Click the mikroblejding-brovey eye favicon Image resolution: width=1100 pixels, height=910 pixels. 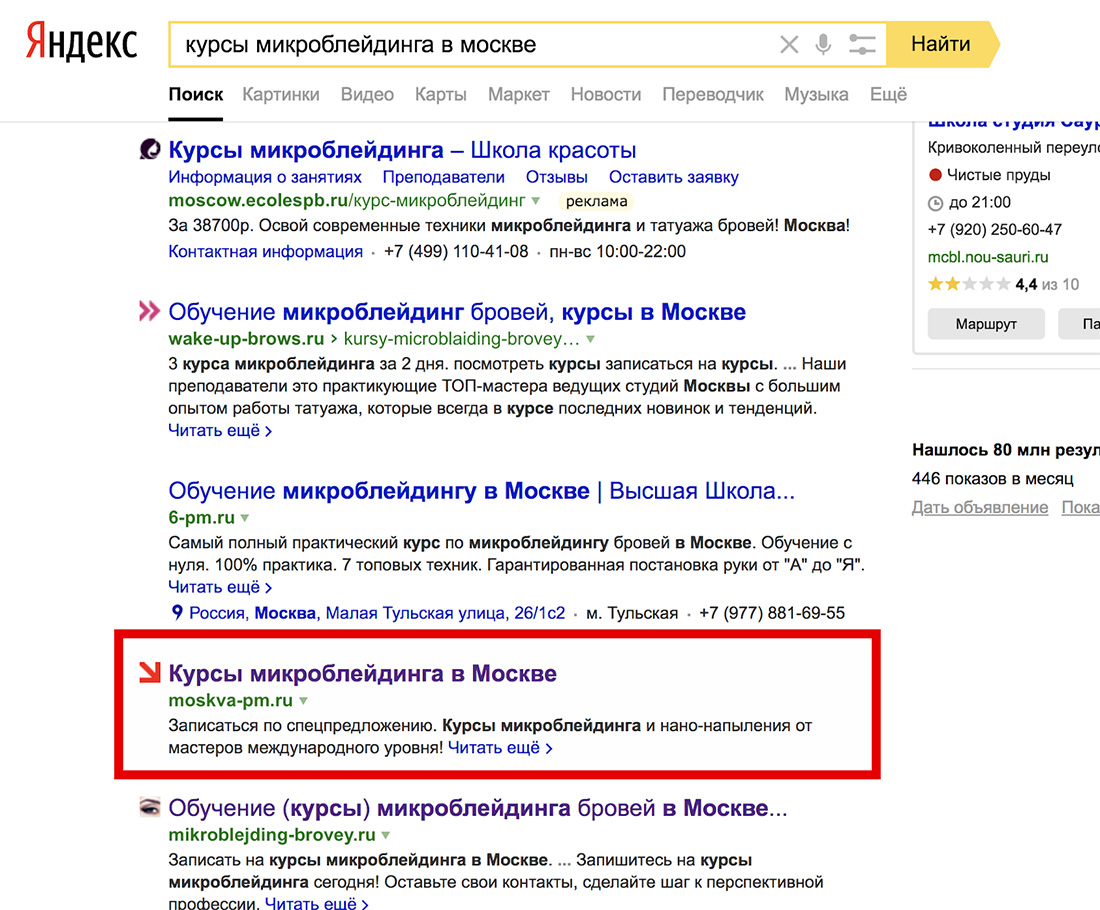(x=149, y=807)
